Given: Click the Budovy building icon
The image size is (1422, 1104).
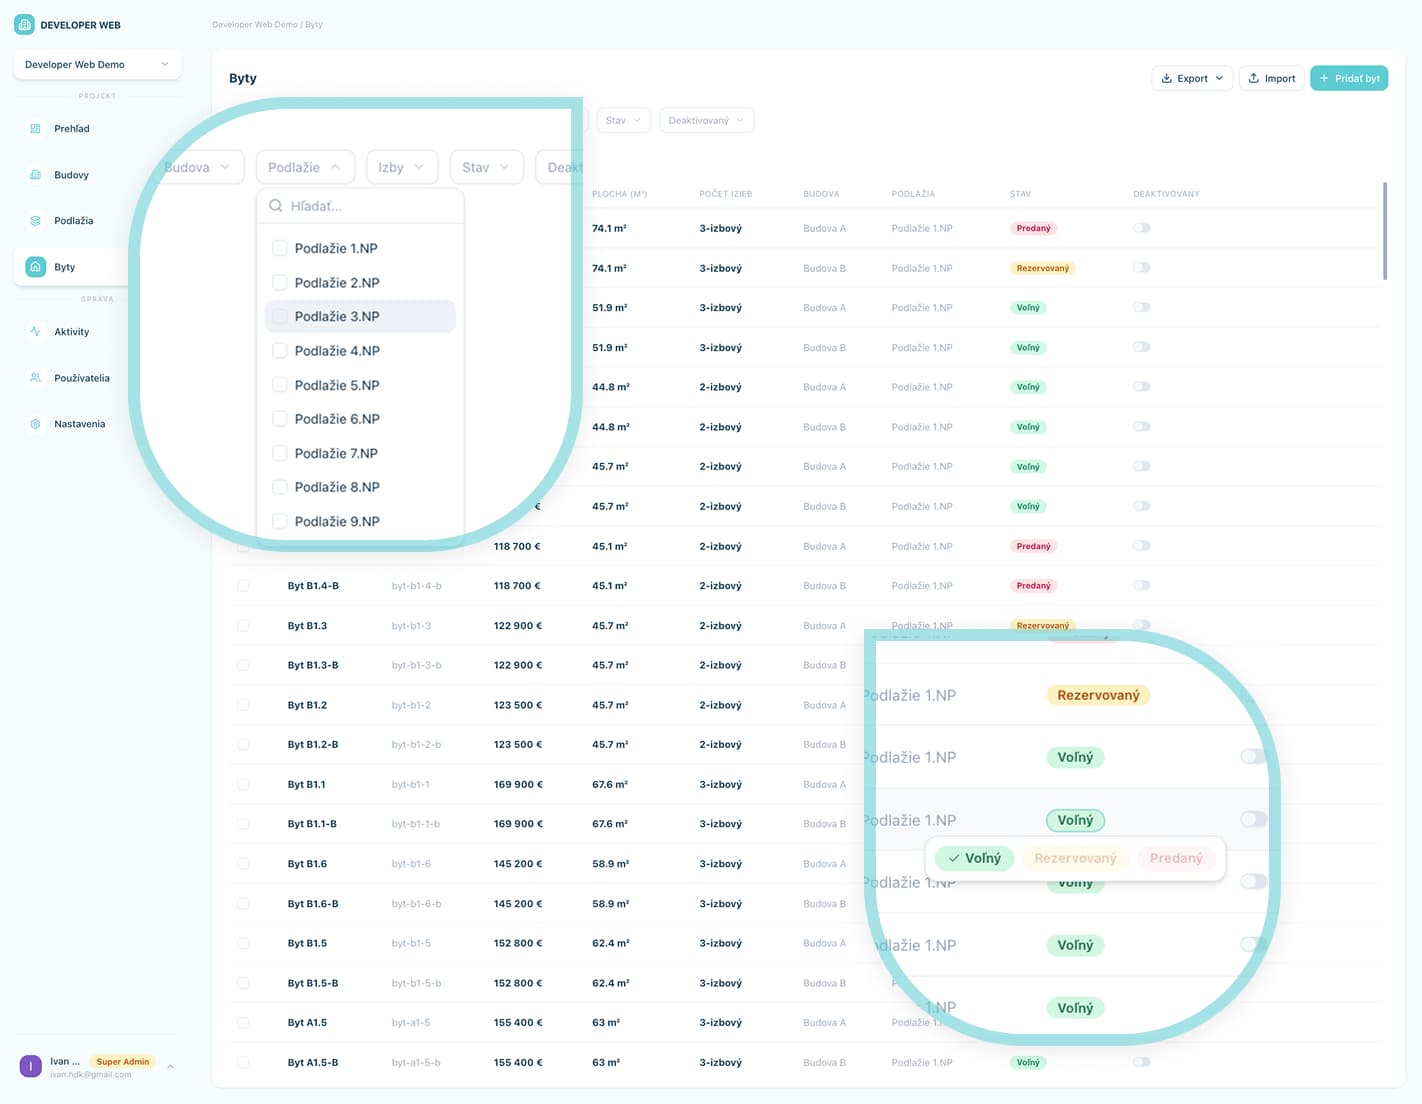Looking at the screenshot, I should pos(35,175).
